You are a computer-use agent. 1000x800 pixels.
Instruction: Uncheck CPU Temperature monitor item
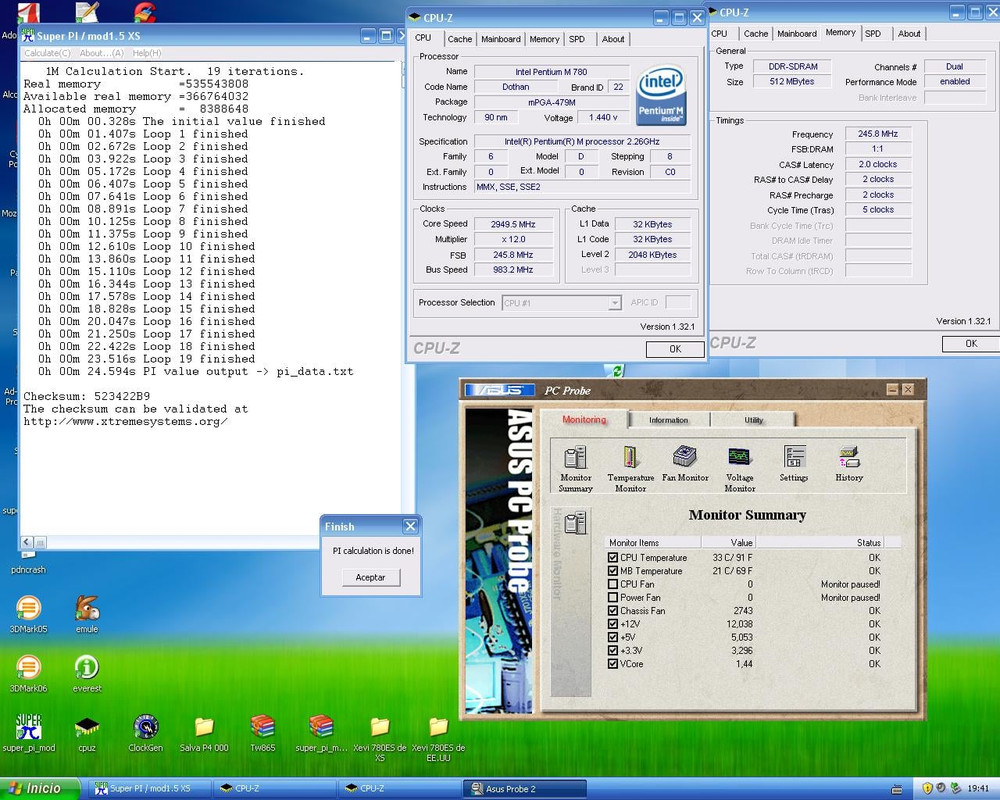(x=613, y=558)
